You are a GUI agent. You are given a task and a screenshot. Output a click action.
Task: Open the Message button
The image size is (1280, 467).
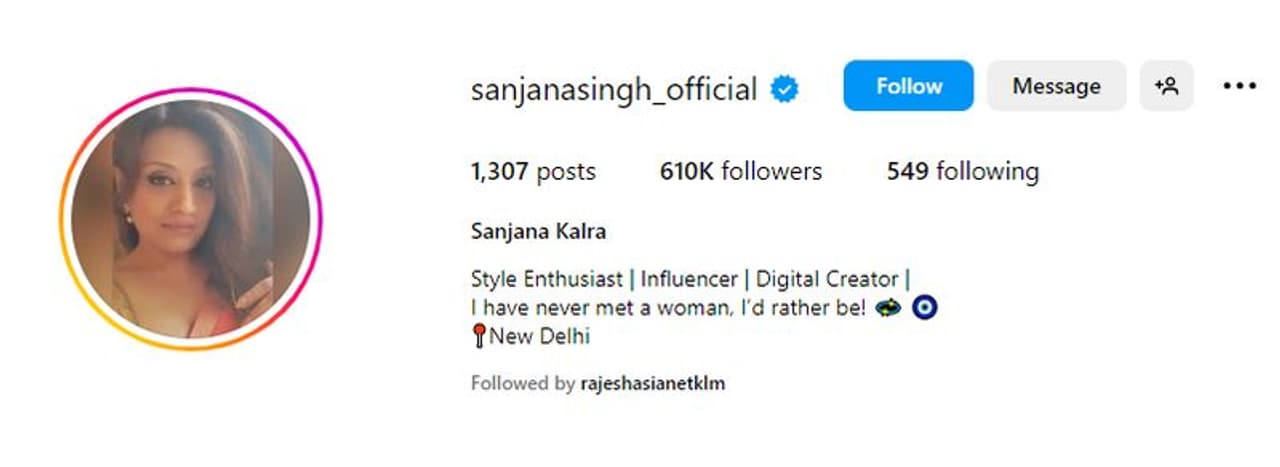[x=1056, y=86]
